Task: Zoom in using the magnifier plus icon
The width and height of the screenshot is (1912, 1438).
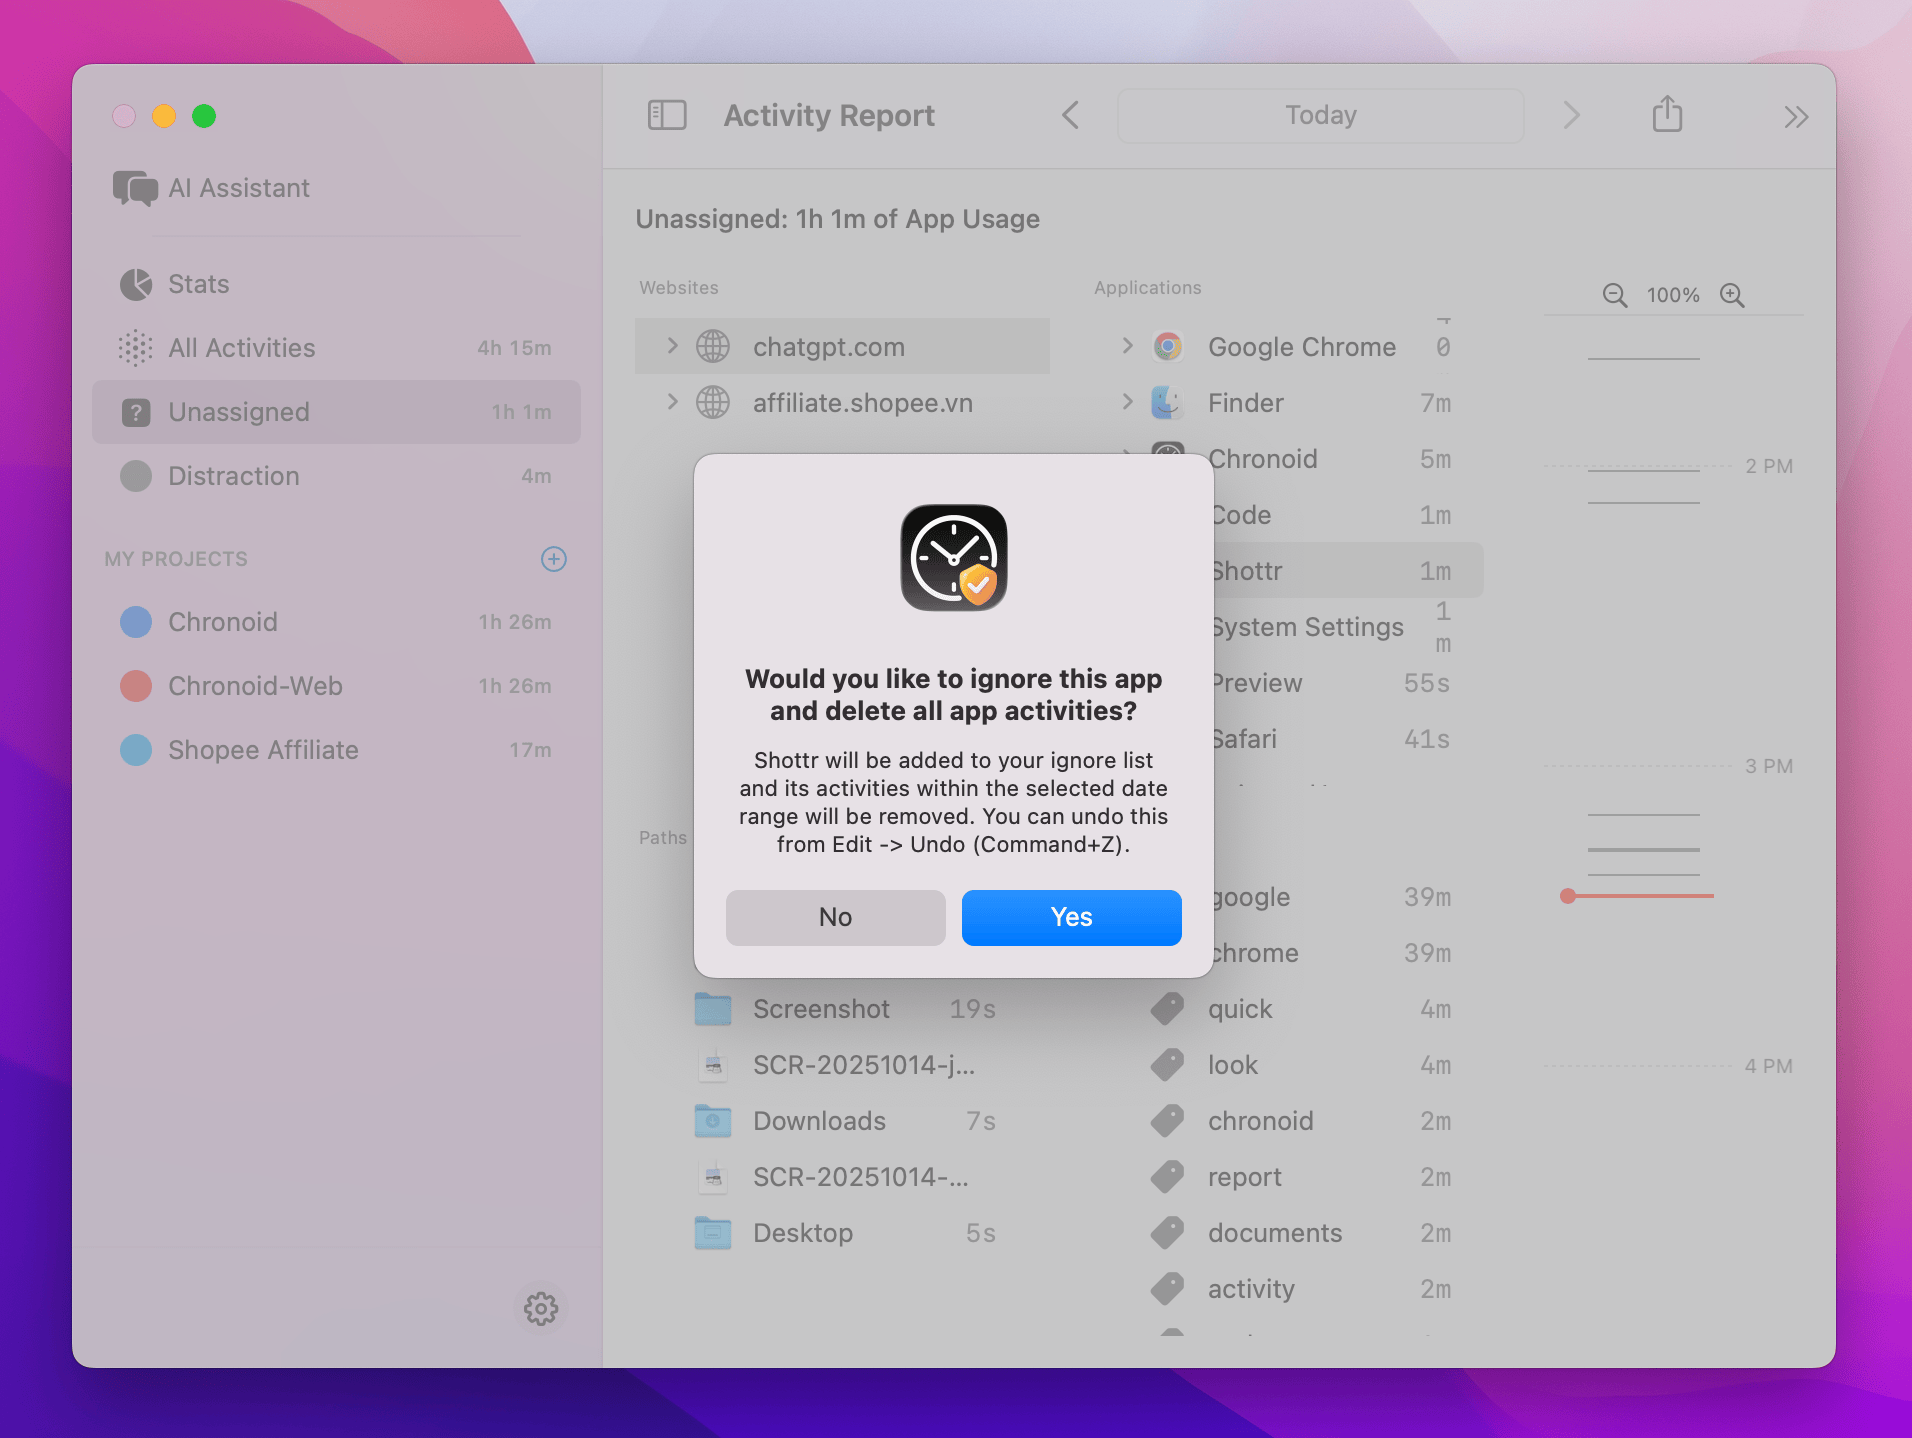Action: pos(1731,295)
